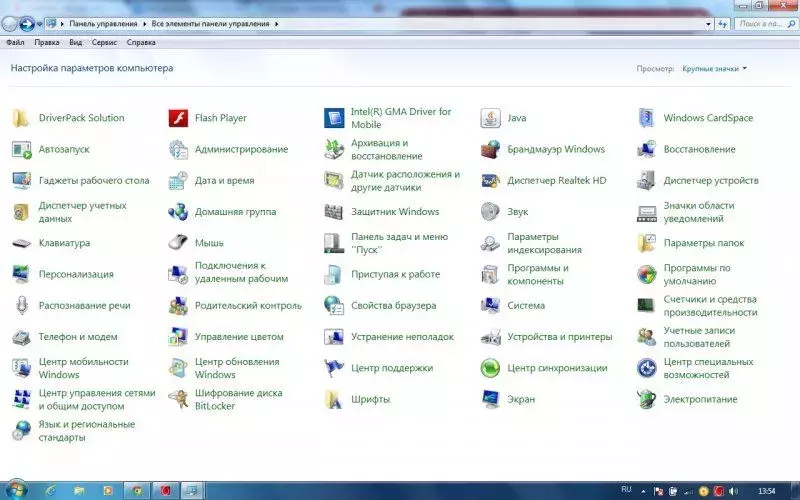Expand the Крупные значки view dropdown
Screen dimensions: 800x500
714,68
